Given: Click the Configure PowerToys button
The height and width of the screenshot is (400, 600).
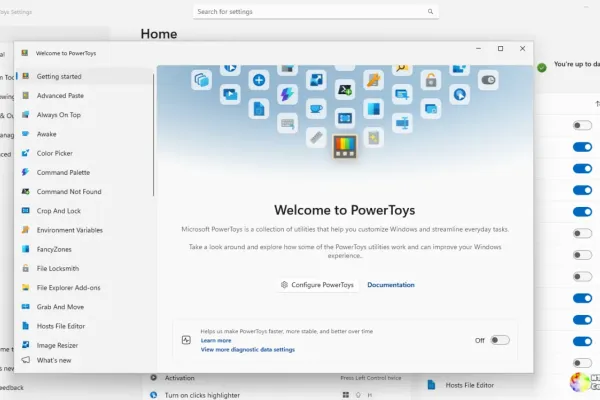Looking at the screenshot, I should 317,285.
